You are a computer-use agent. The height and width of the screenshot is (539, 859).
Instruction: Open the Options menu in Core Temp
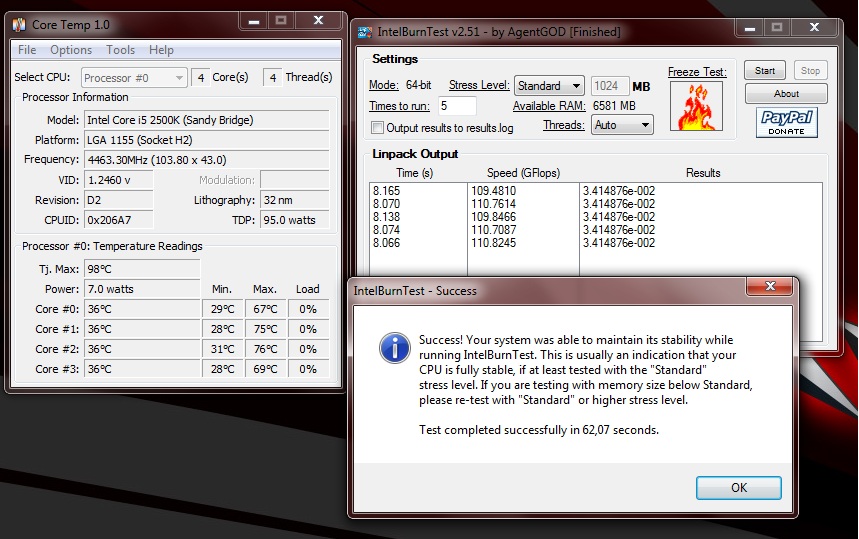point(71,50)
